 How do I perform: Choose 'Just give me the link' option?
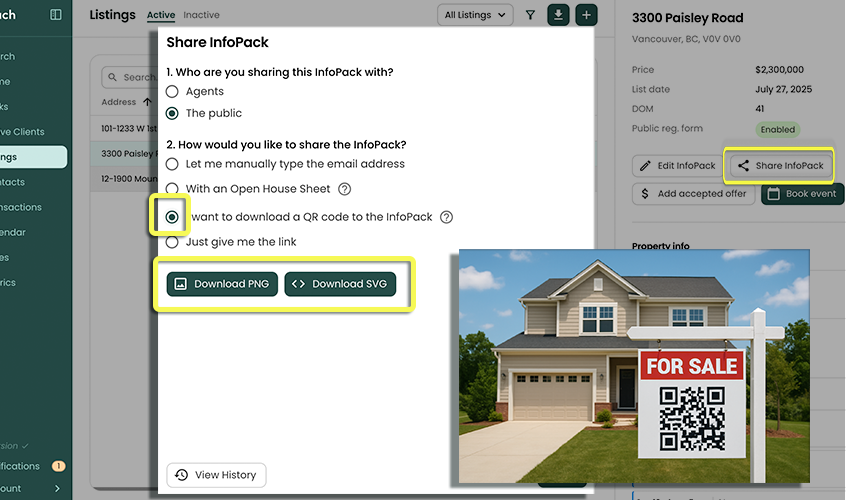172,242
